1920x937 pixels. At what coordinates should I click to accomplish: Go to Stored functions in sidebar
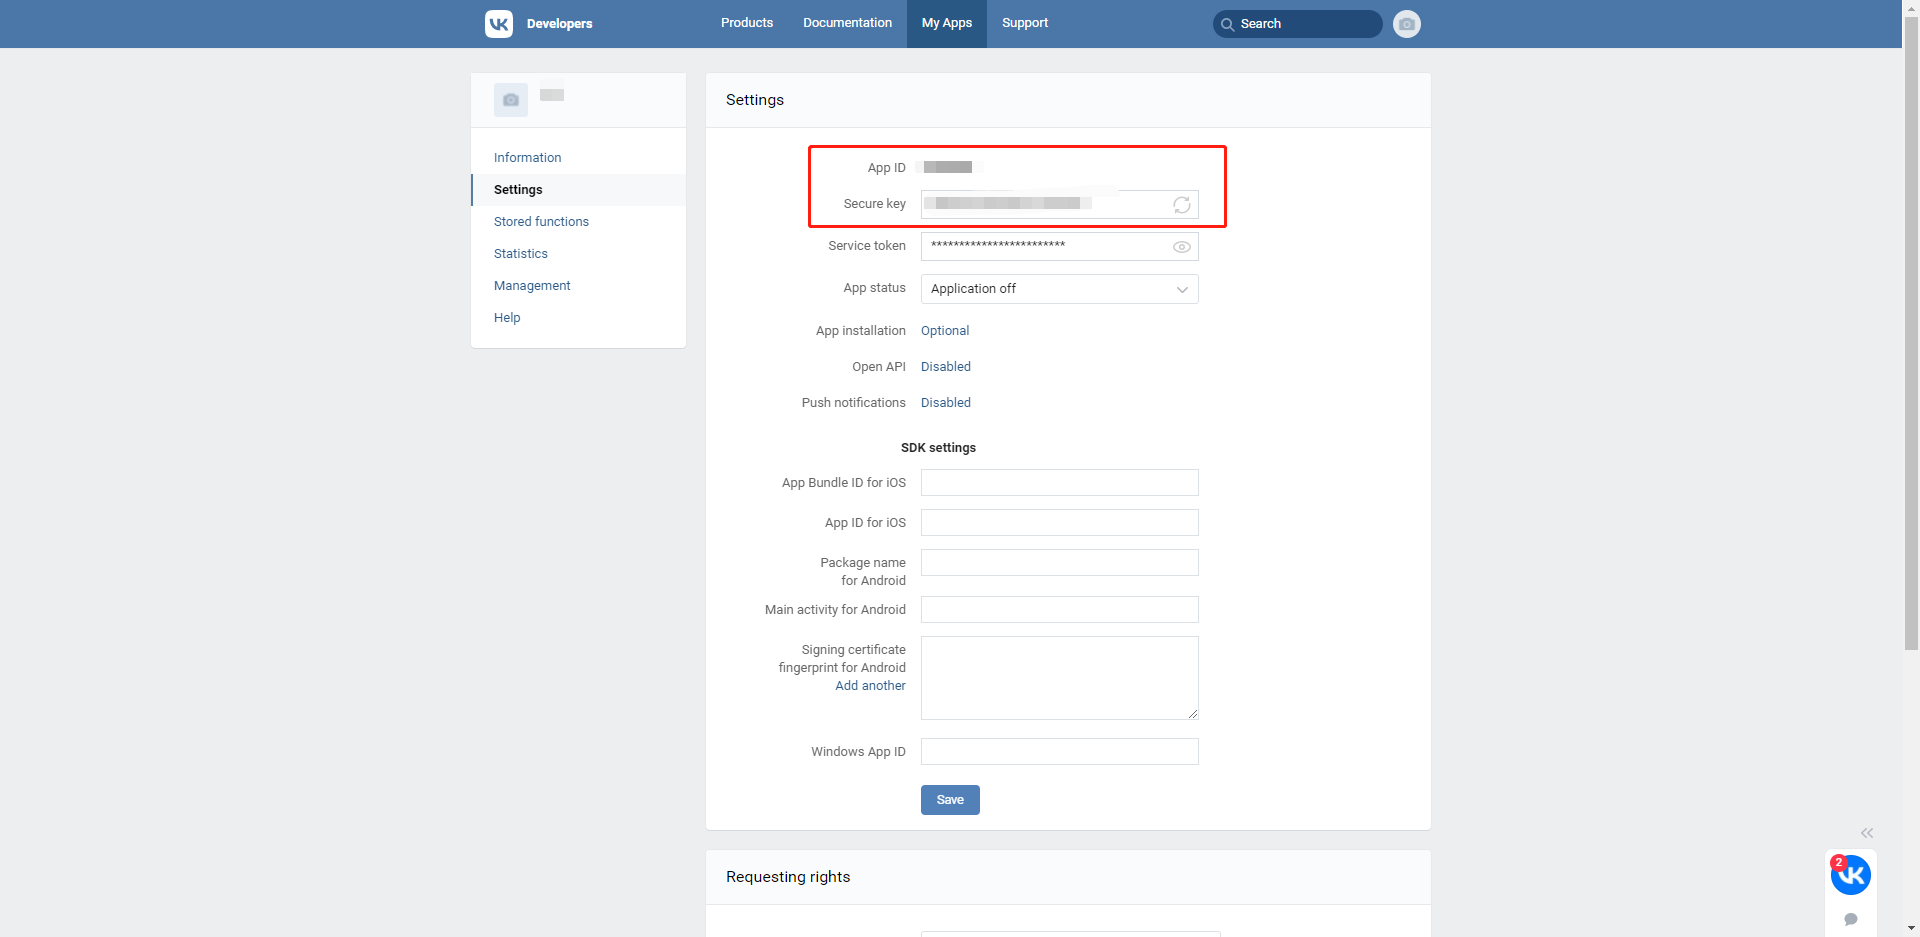(x=541, y=222)
